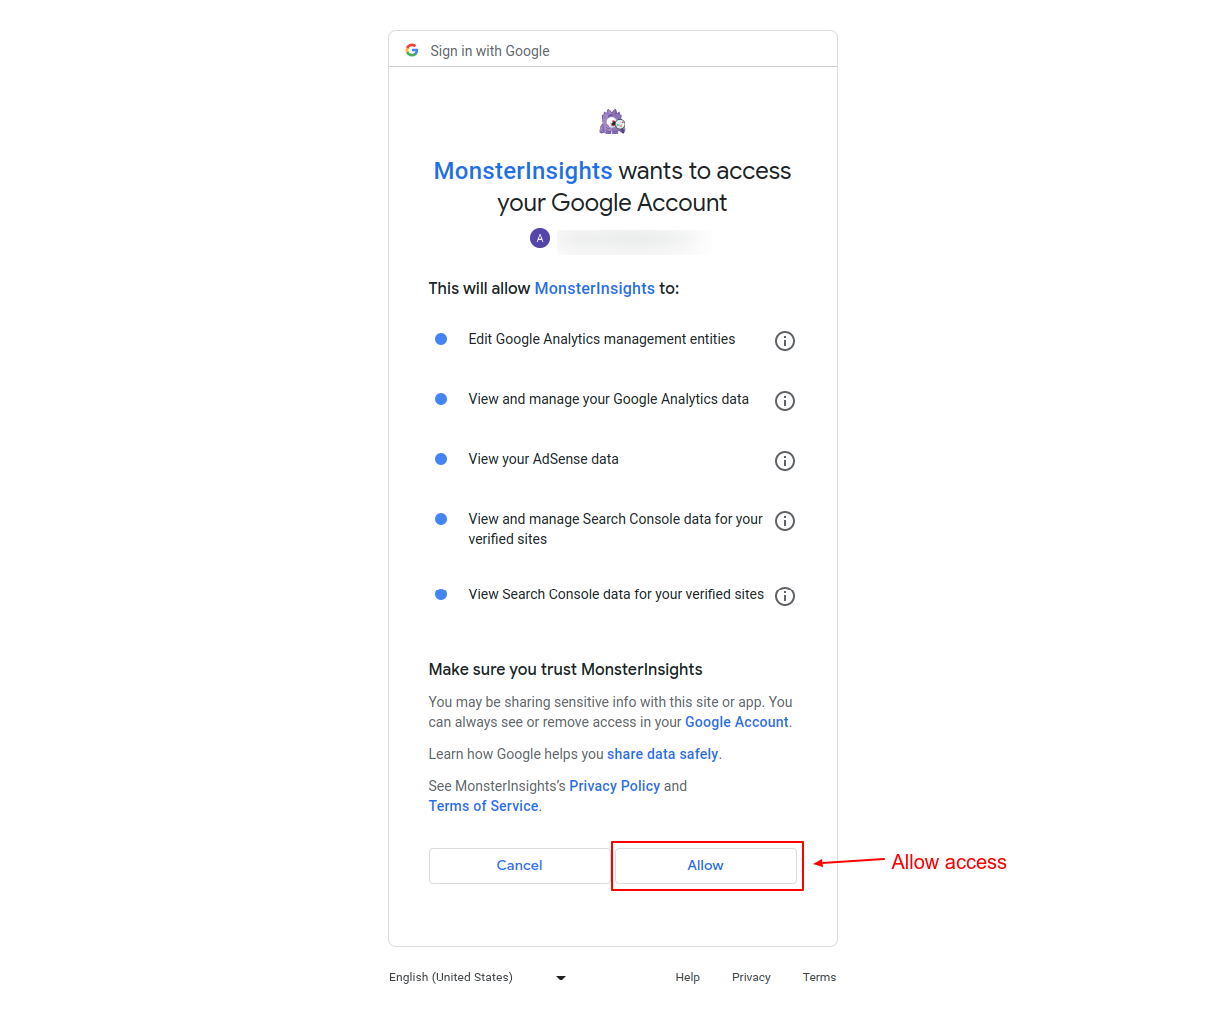Open MonsterInsights's Terms of Service
1225x1012 pixels.
[x=483, y=805]
